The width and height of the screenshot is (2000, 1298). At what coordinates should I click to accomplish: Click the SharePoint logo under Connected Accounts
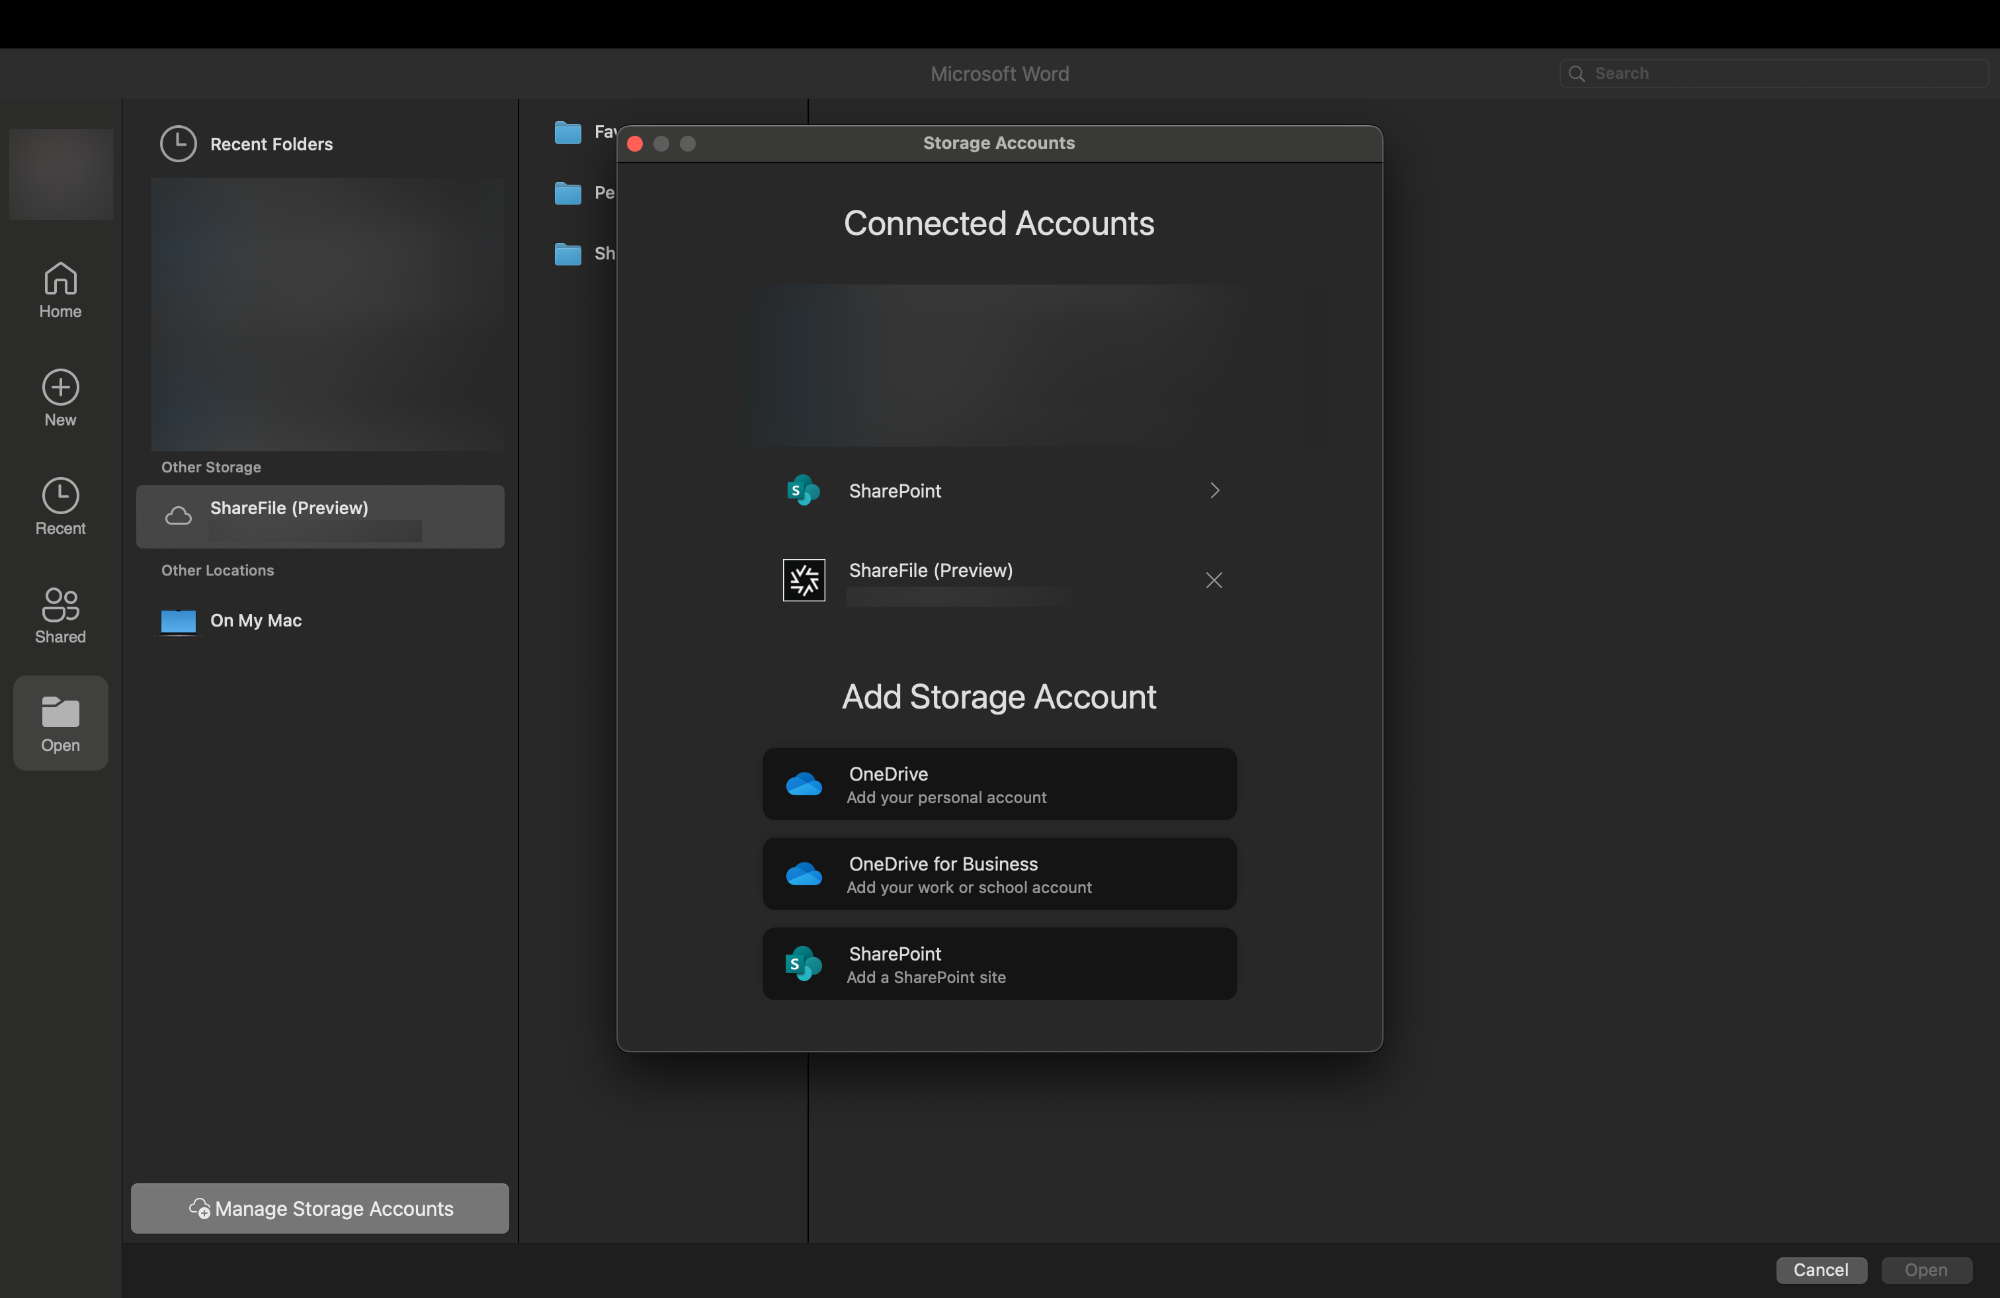coord(803,491)
